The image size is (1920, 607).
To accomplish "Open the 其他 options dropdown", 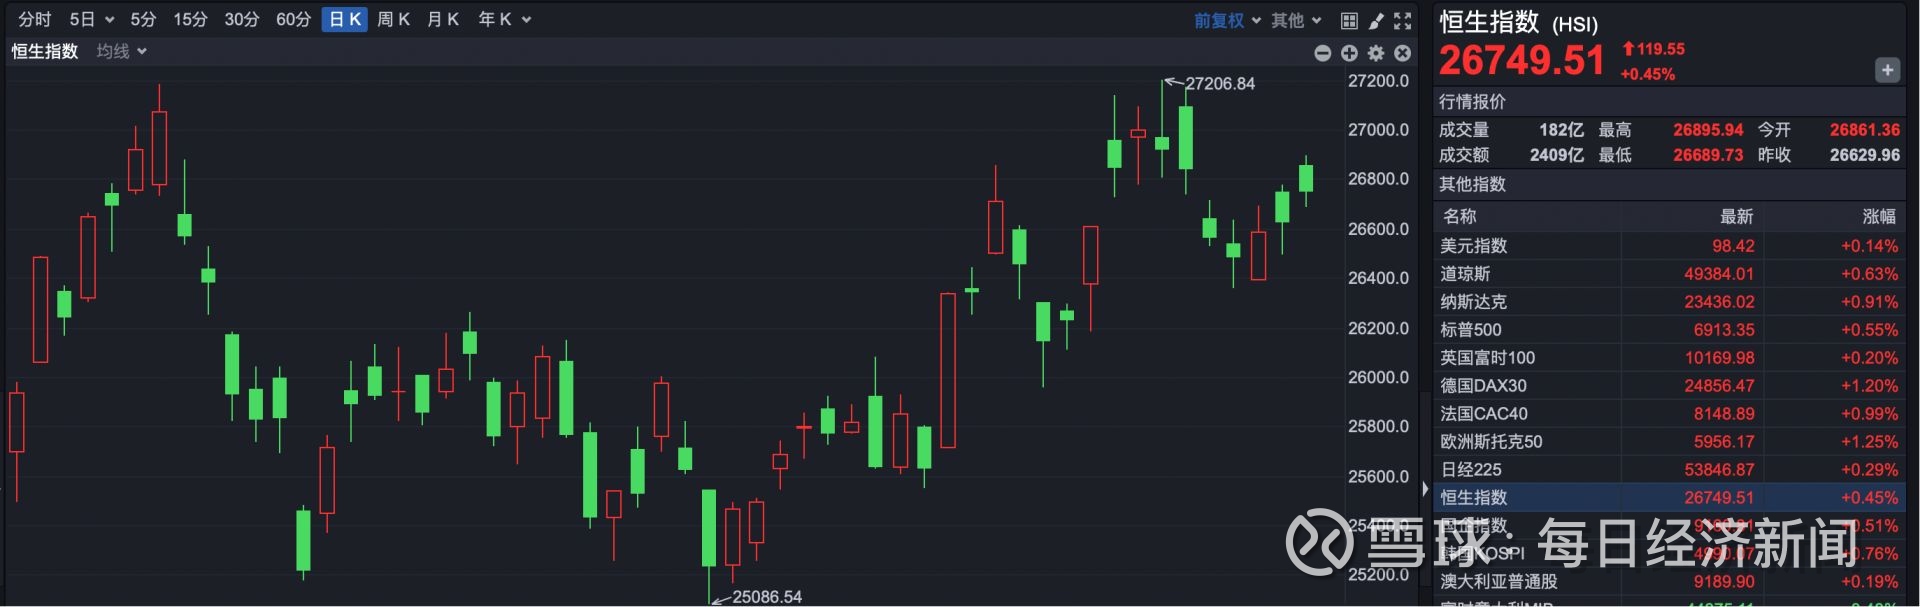I will click(1296, 20).
